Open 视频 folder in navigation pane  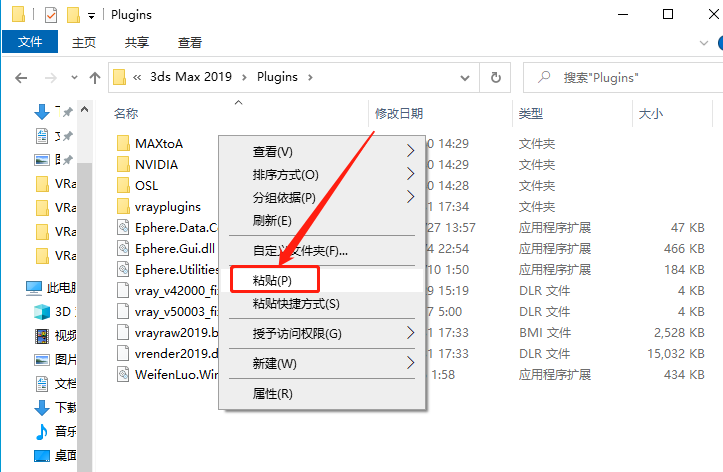click(55, 336)
